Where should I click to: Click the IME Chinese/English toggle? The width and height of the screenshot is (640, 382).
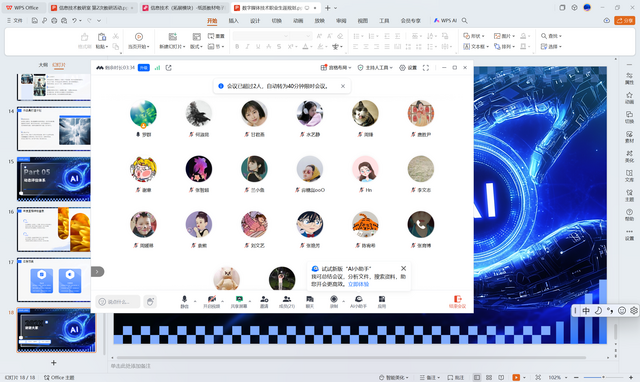point(586,311)
